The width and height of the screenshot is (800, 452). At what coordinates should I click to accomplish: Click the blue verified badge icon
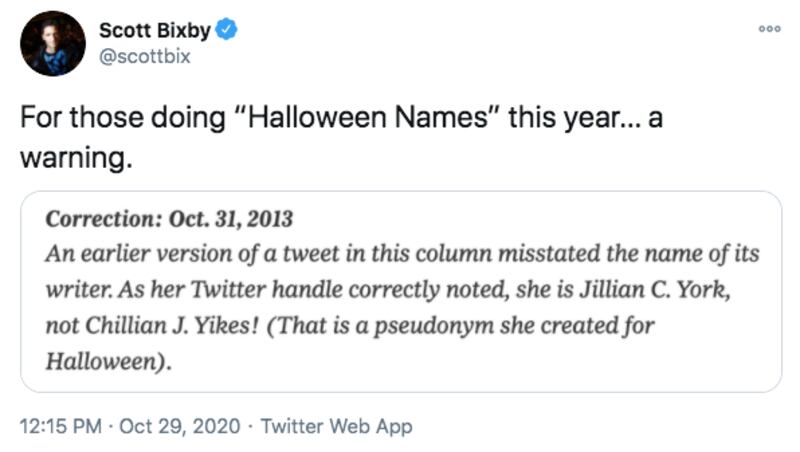click(x=227, y=30)
